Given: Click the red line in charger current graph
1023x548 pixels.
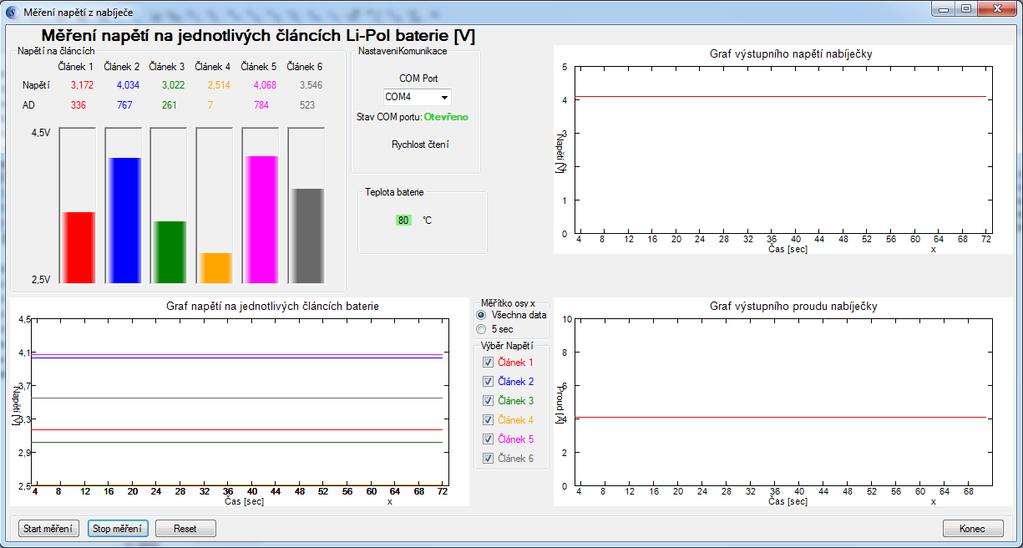Looking at the screenshot, I should pos(780,417).
